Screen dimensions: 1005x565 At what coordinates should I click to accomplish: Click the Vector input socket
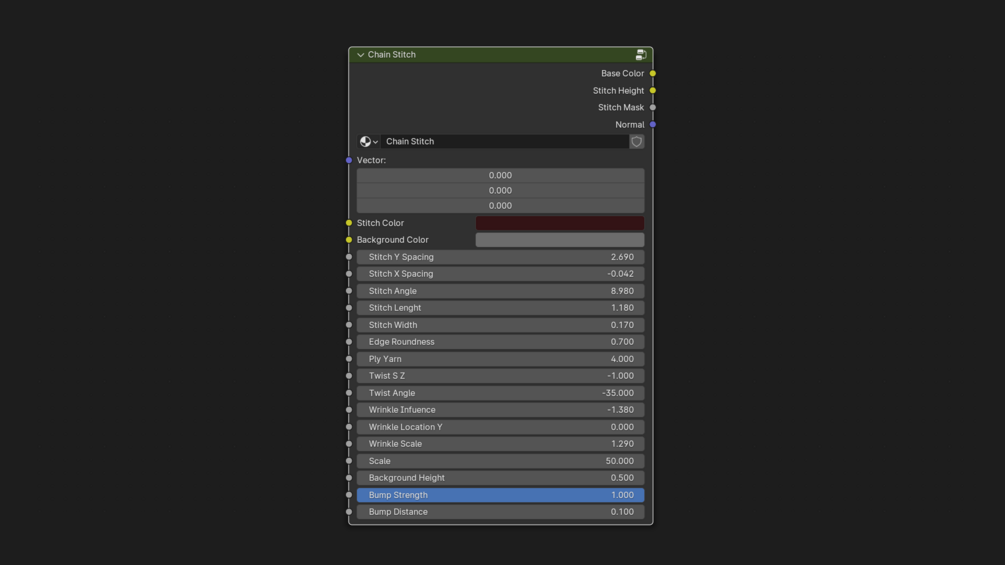coord(349,160)
